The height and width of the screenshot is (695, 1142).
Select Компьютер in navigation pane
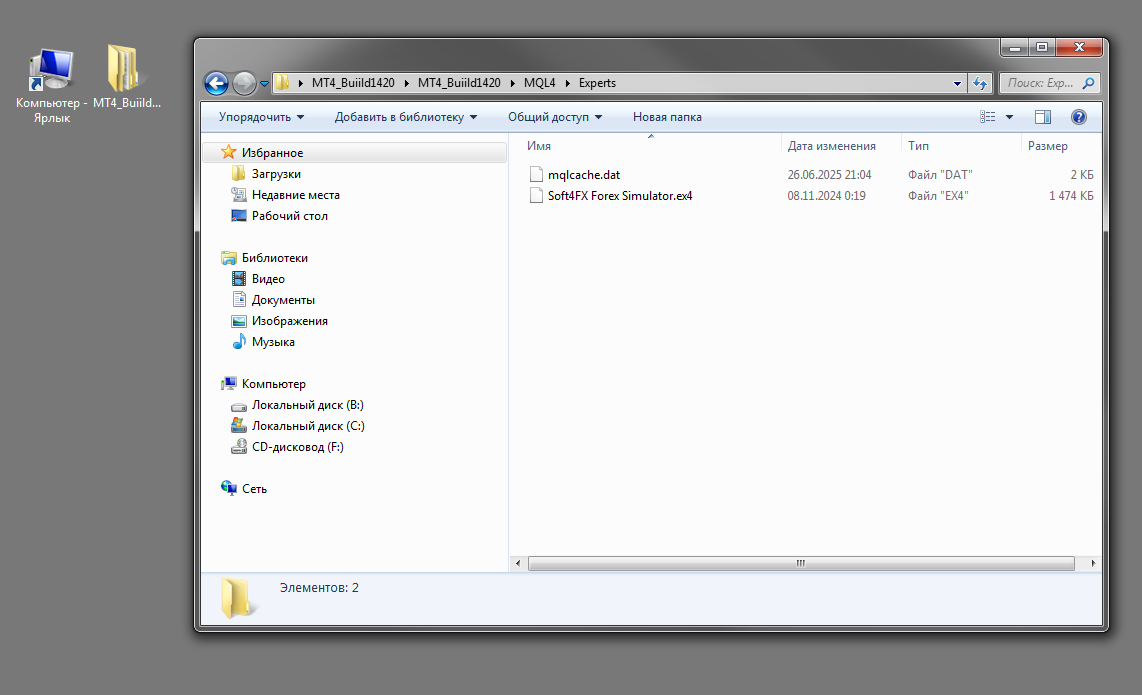274,385
